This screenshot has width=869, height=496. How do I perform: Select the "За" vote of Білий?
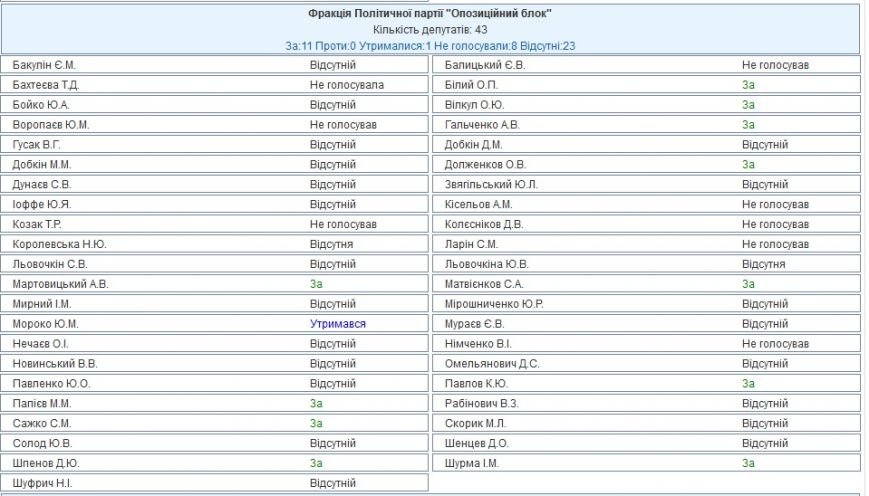(748, 85)
